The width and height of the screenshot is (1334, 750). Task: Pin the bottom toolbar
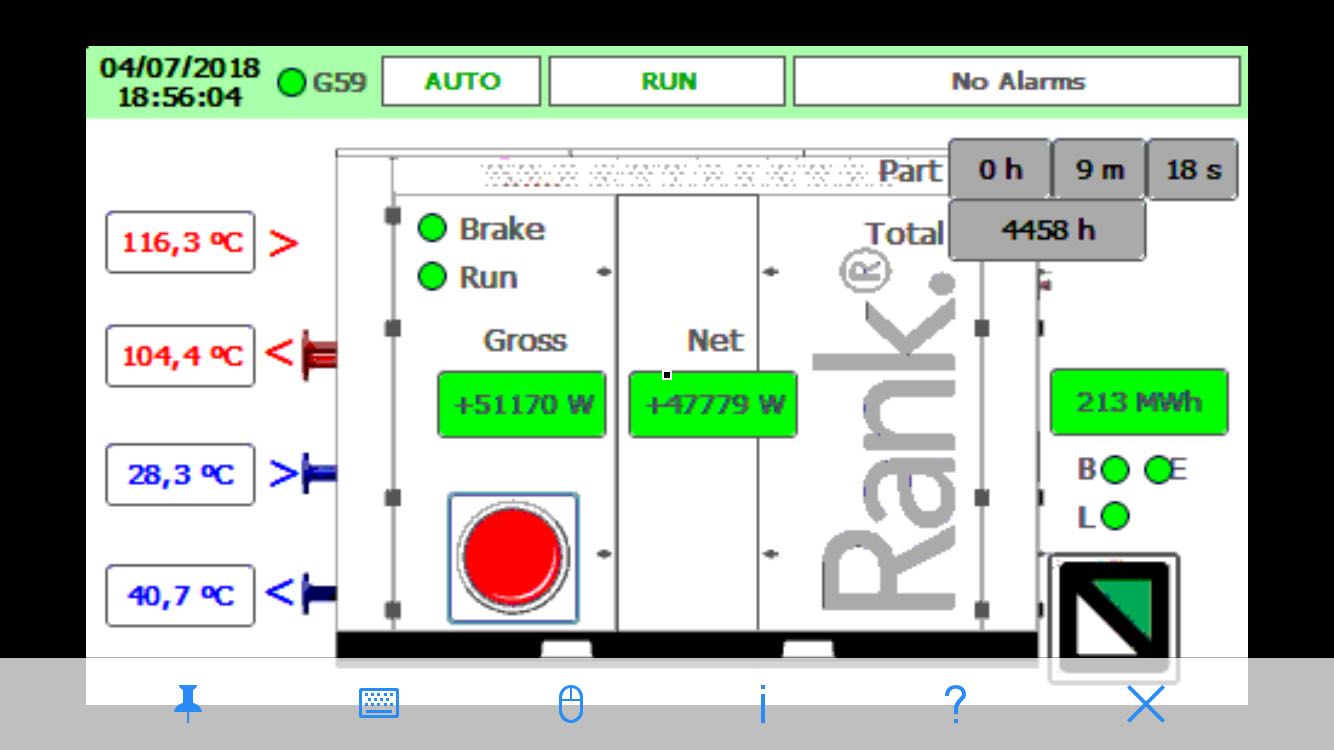coord(186,705)
